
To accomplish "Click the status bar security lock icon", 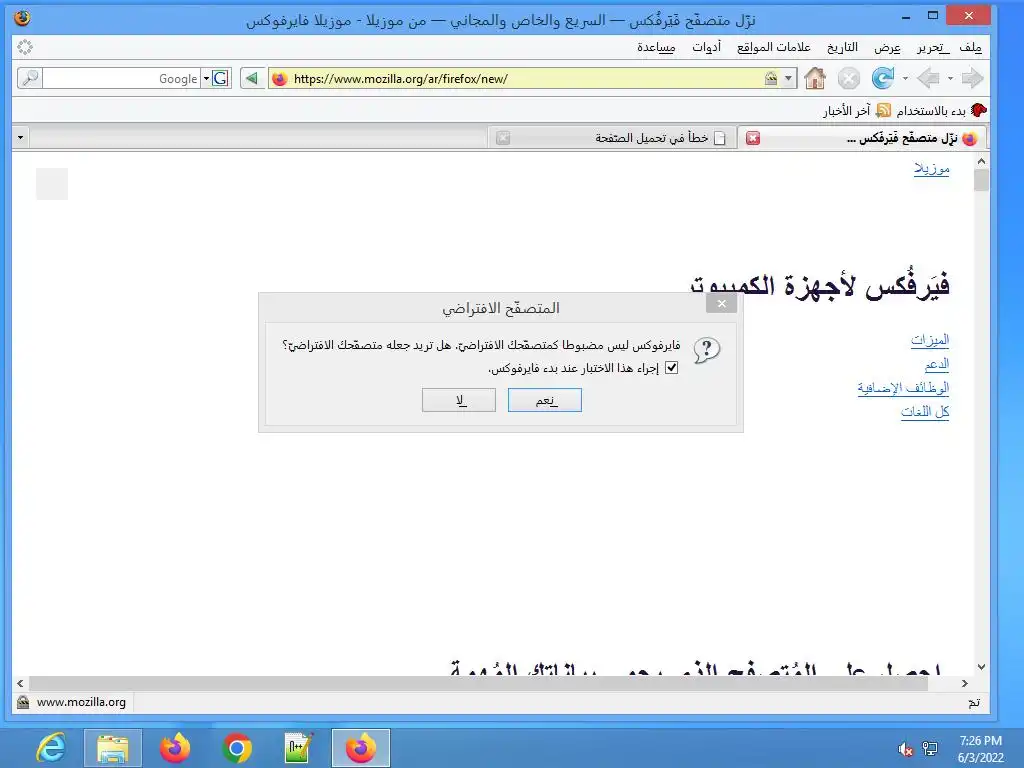I will pos(23,702).
